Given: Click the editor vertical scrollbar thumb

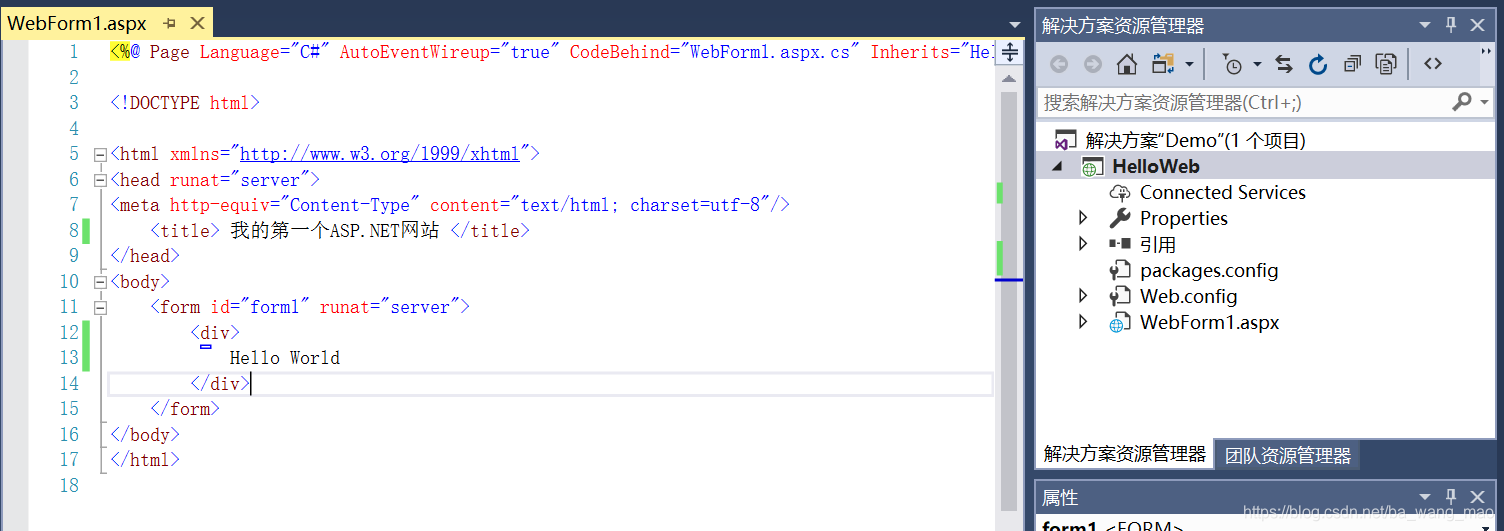Looking at the screenshot, I should (x=1009, y=300).
